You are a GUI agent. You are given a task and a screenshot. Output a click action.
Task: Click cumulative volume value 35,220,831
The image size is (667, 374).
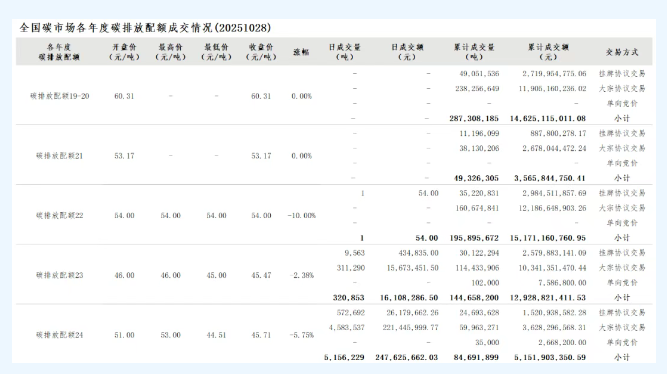point(479,193)
